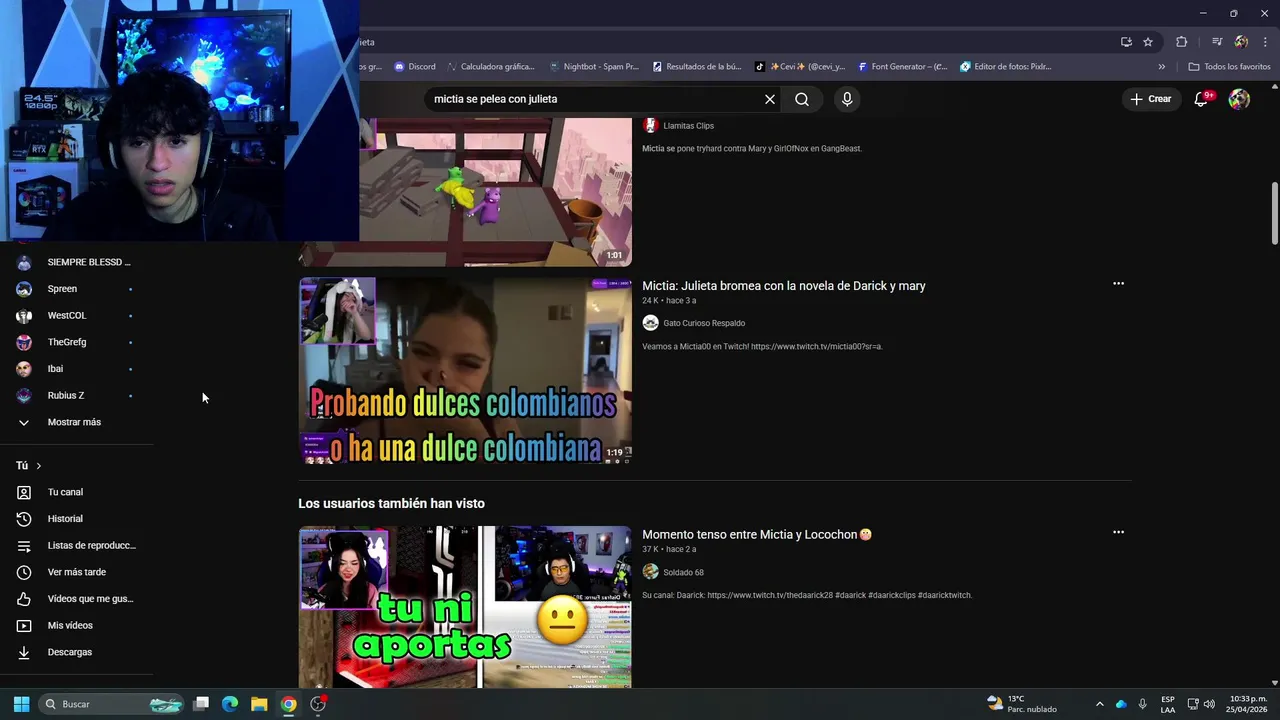The width and height of the screenshot is (1280, 720).
Task: Open three-dot menu for Julieta bromea video
Action: click(1118, 284)
